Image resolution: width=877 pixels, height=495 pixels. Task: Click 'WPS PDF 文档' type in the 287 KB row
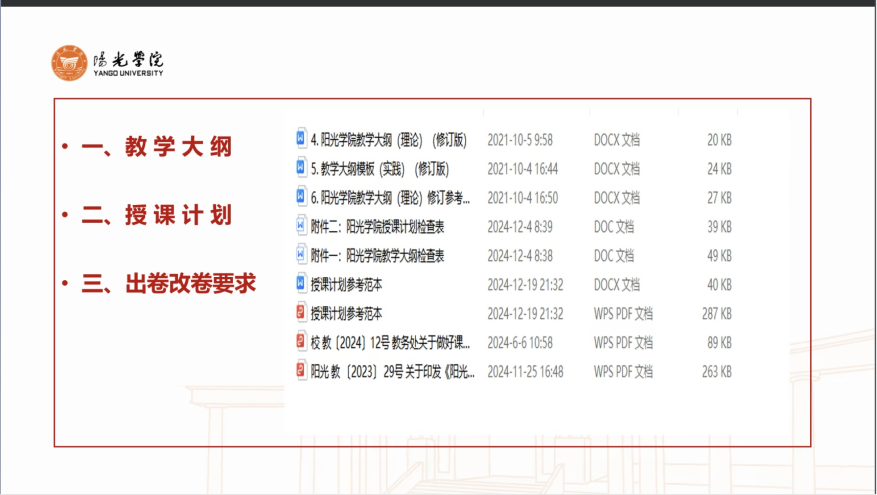[x=623, y=314]
